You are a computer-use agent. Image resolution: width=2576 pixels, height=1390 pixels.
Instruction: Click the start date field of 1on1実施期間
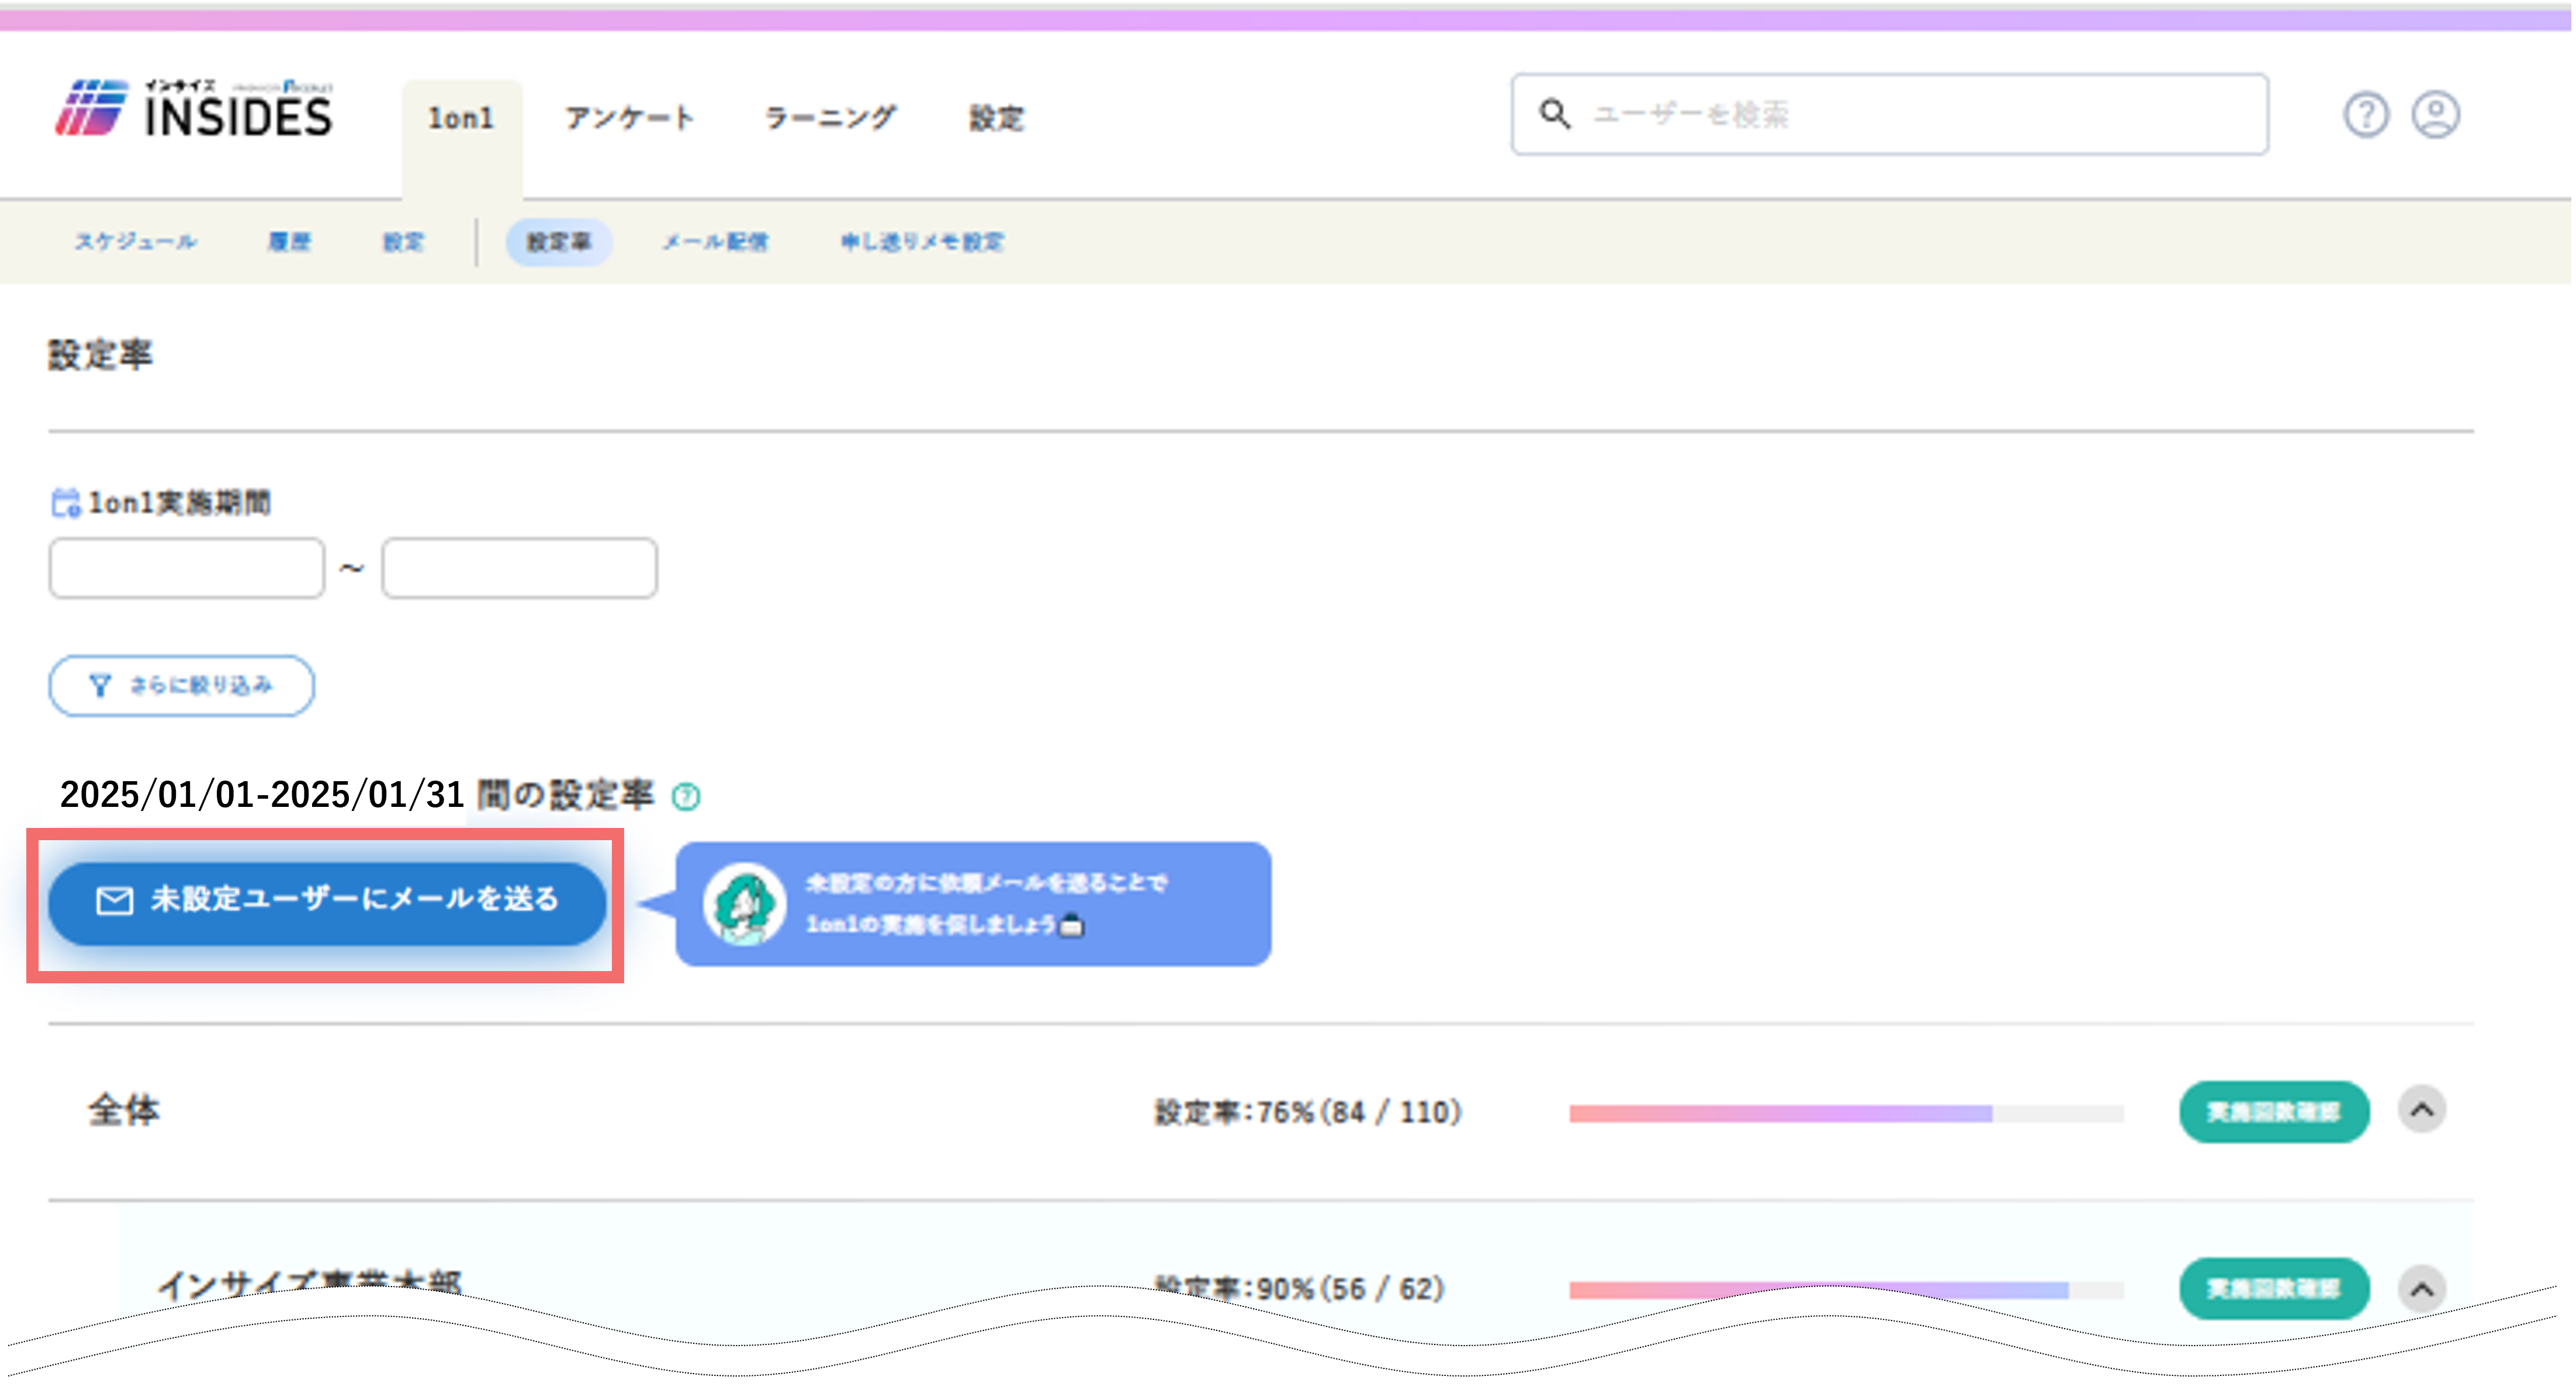tap(187, 568)
